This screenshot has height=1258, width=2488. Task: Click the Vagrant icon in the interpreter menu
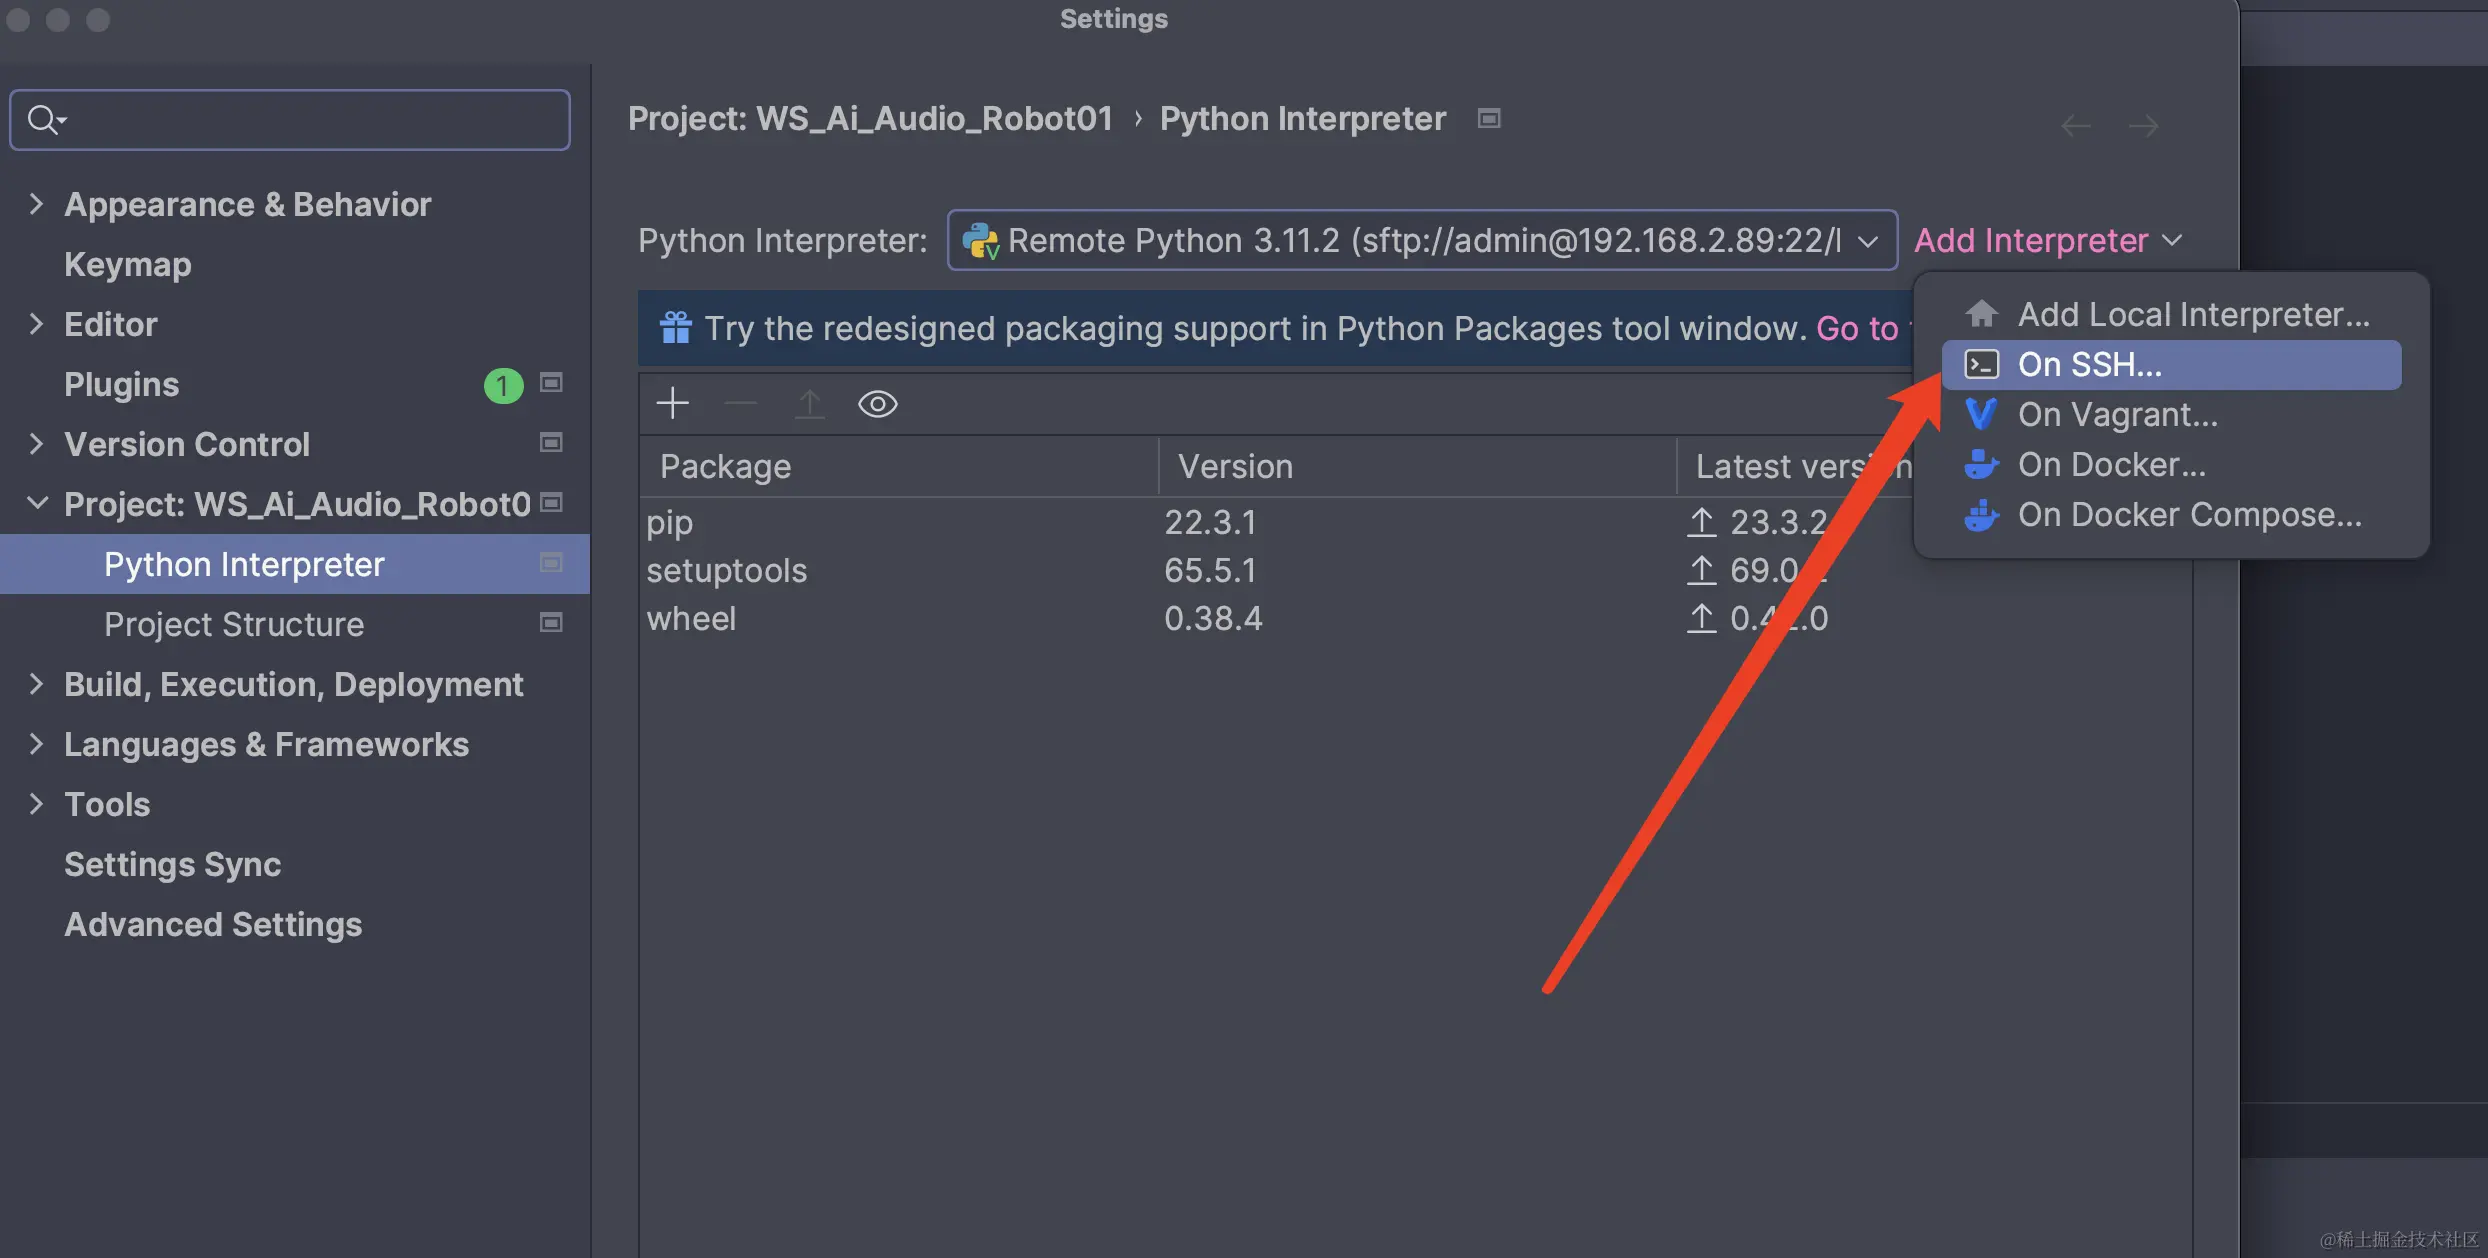pyautogui.click(x=1981, y=414)
